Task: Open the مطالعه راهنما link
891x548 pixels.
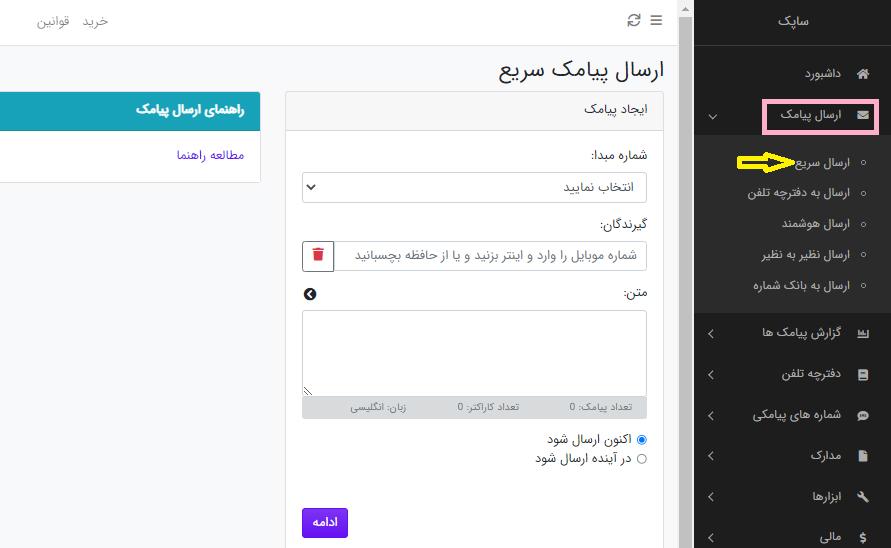Action: (210, 155)
